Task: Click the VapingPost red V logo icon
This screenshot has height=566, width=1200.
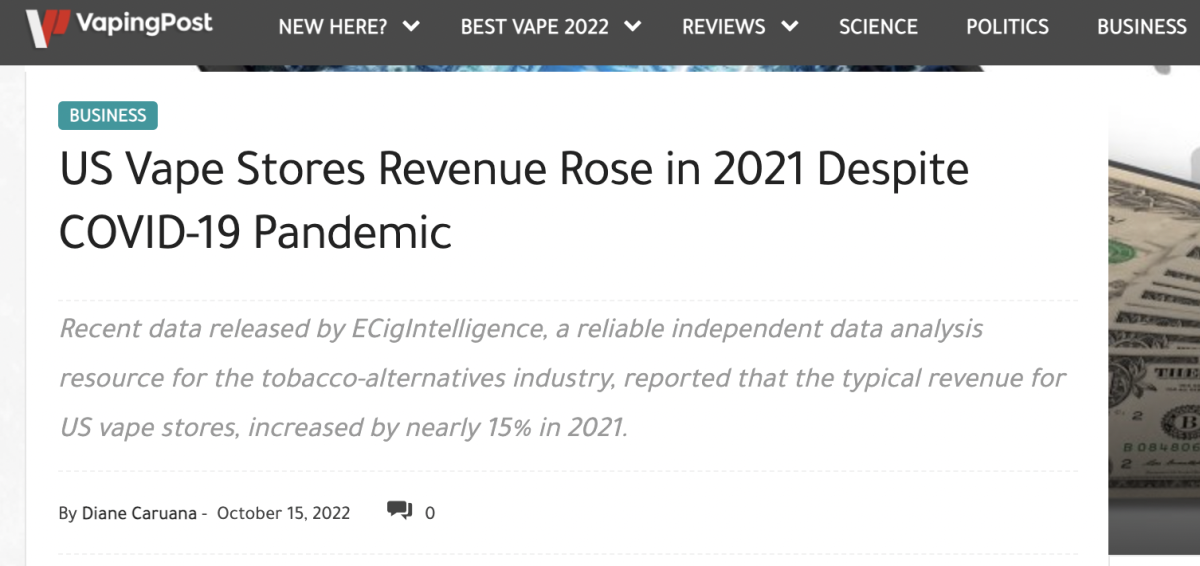Action: (47, 28)
